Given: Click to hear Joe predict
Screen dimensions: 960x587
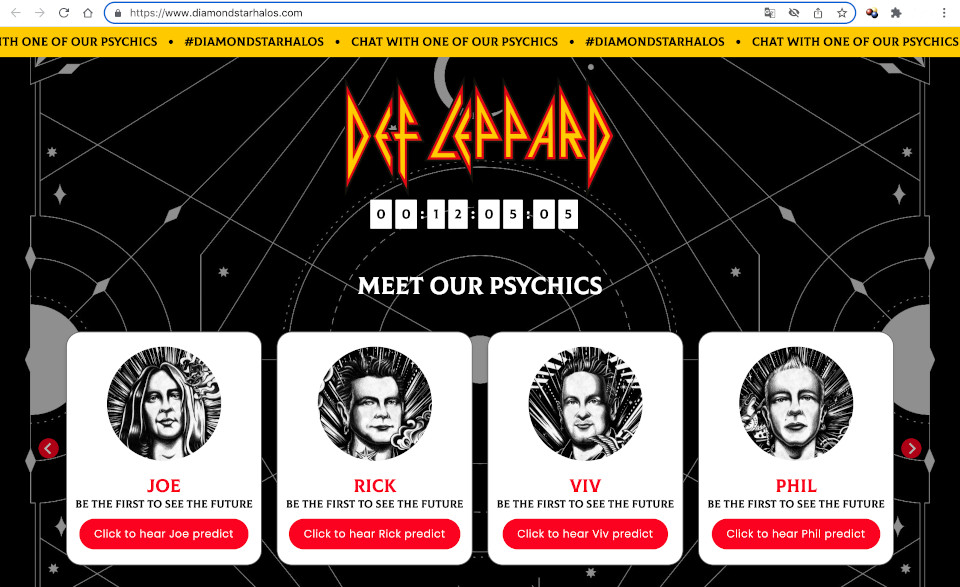Looking at the screenshot, I should click(163, 534).
